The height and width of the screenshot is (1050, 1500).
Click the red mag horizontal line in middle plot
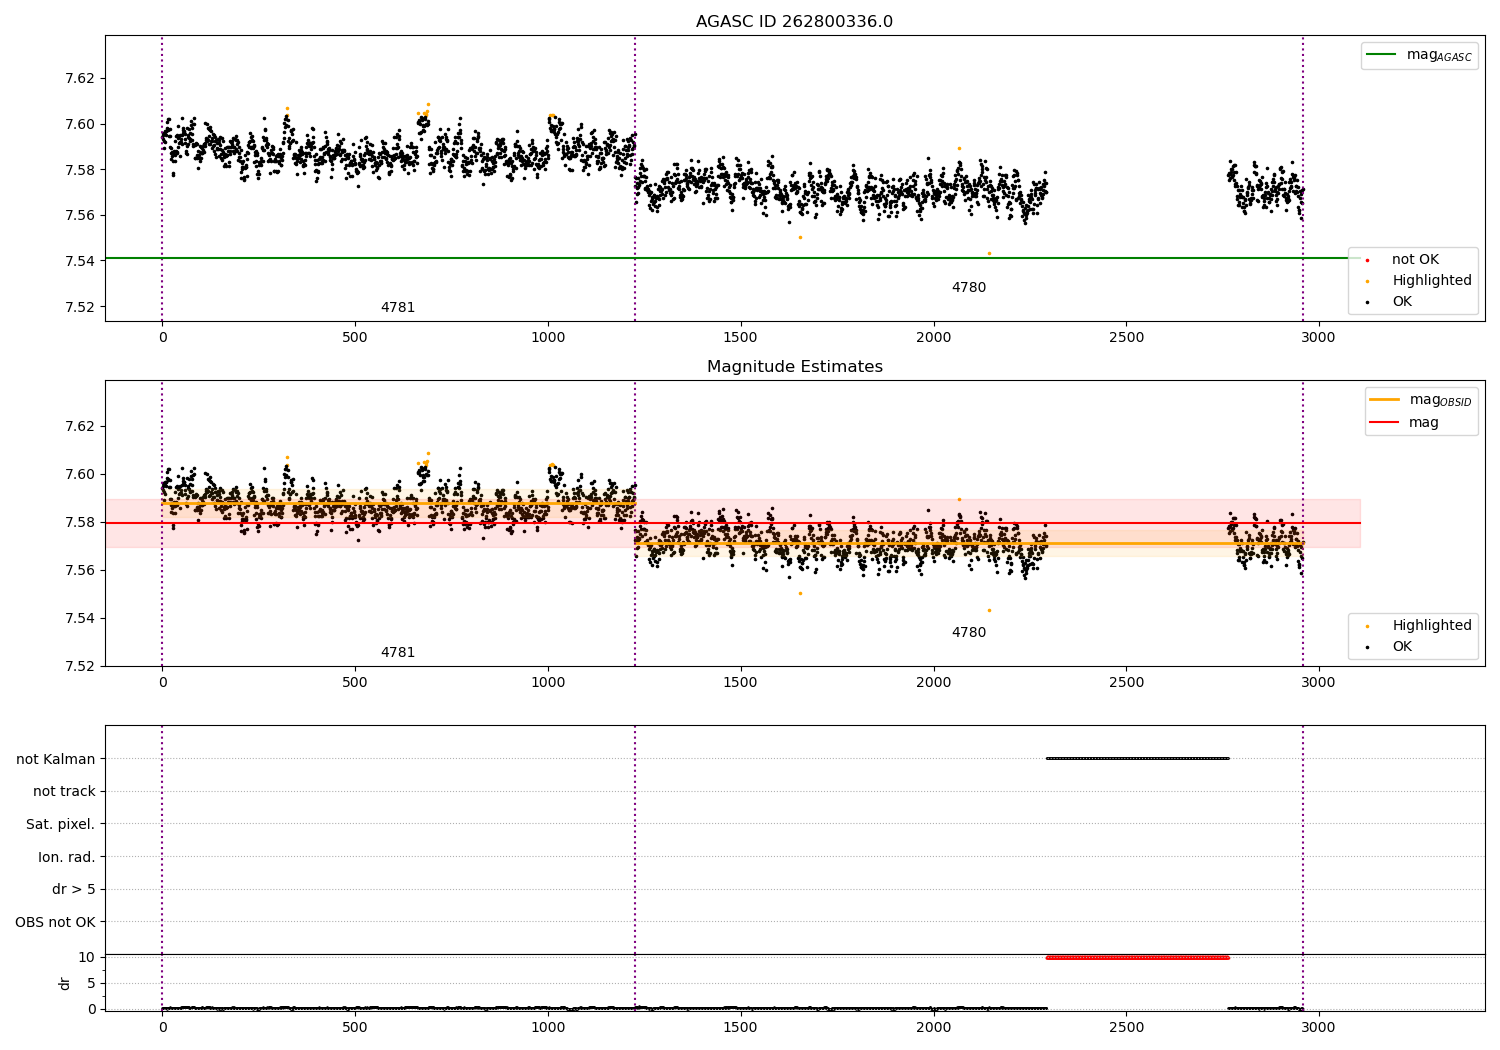pyautogui.click(x=732, y=523)
